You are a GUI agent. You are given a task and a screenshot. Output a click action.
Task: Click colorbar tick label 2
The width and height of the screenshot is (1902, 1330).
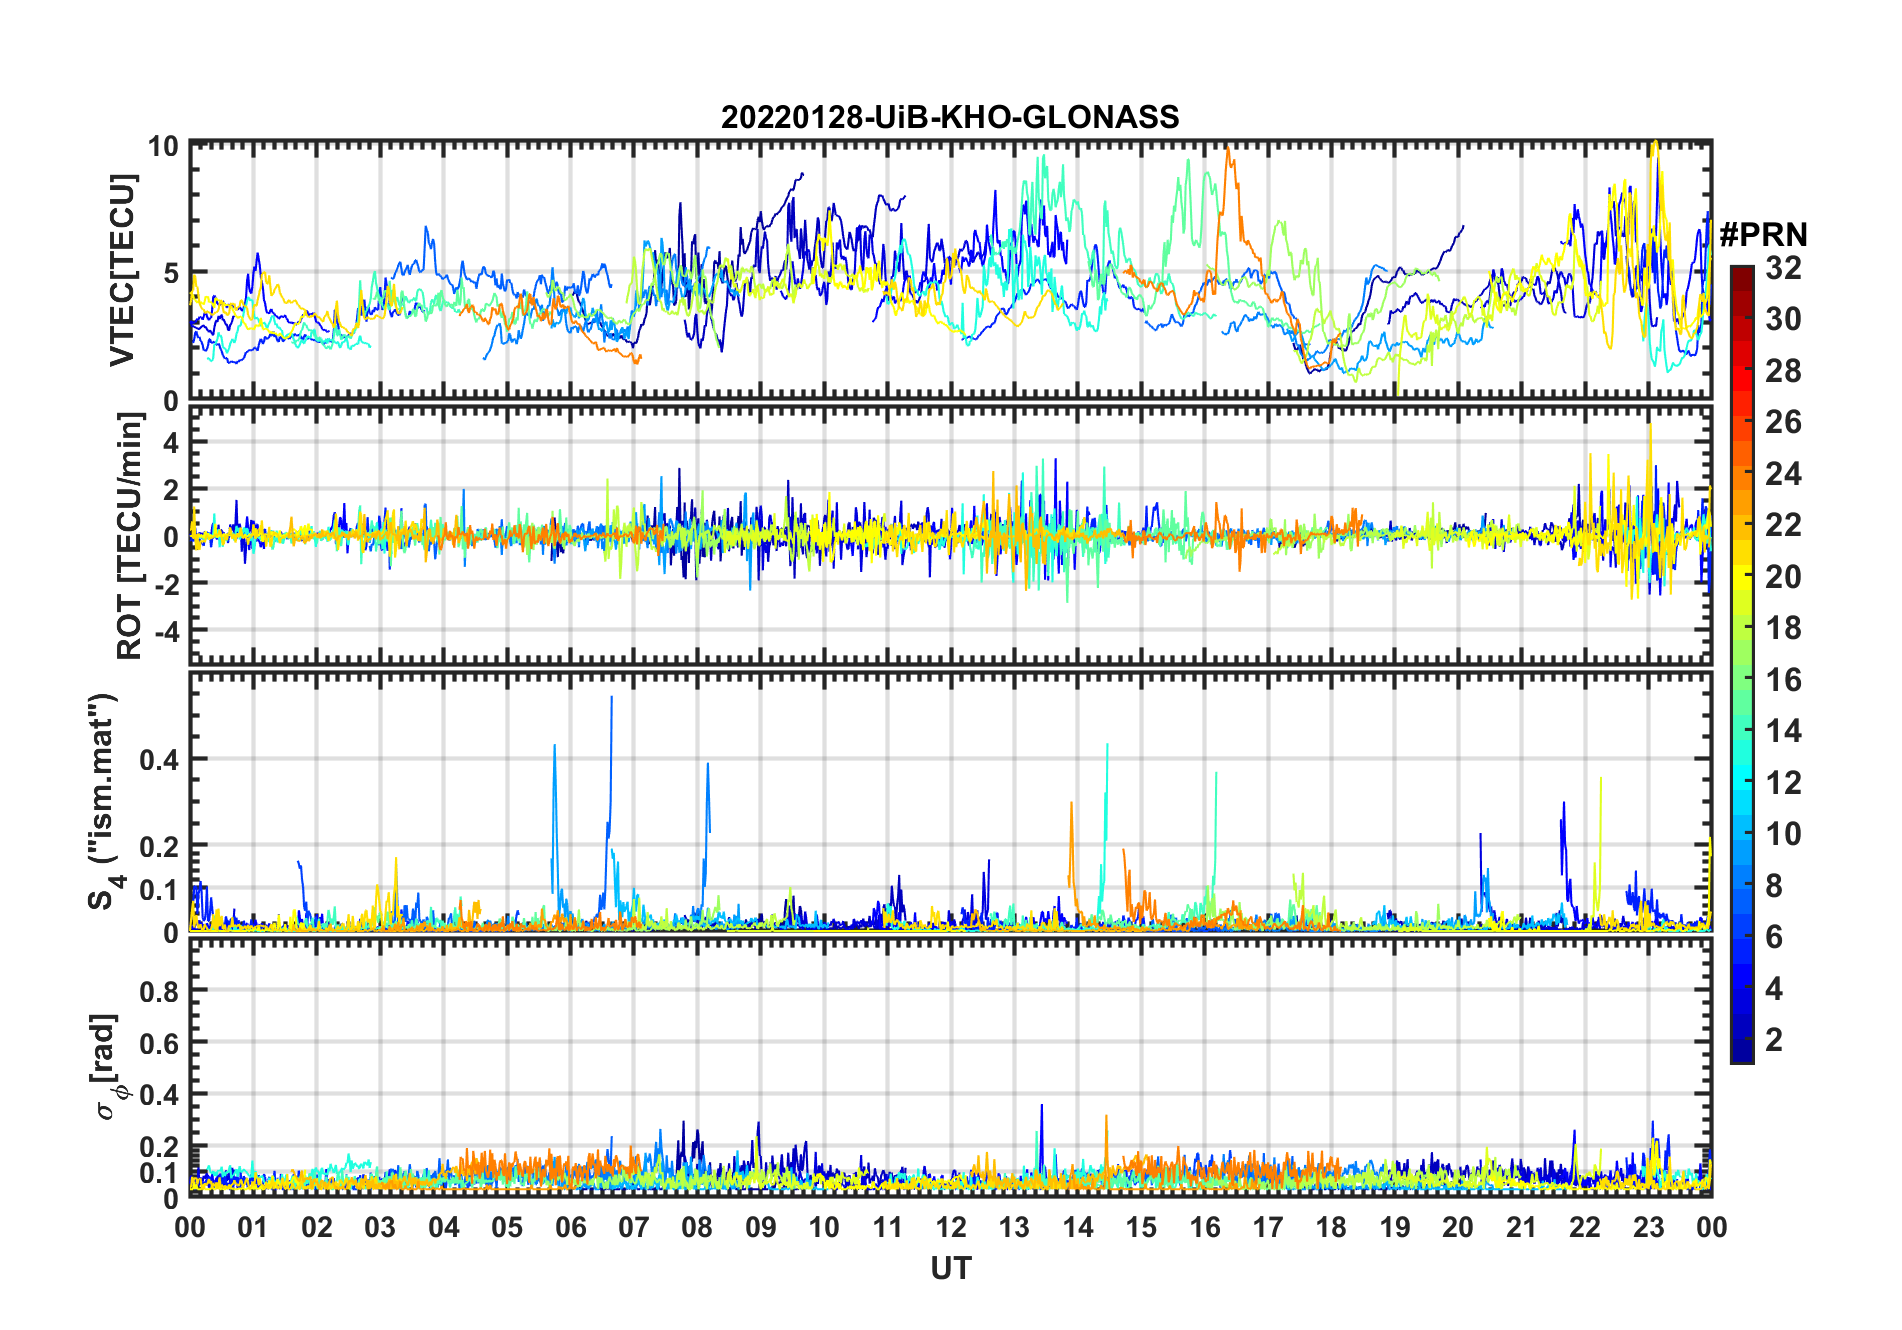(1774, 1040)
